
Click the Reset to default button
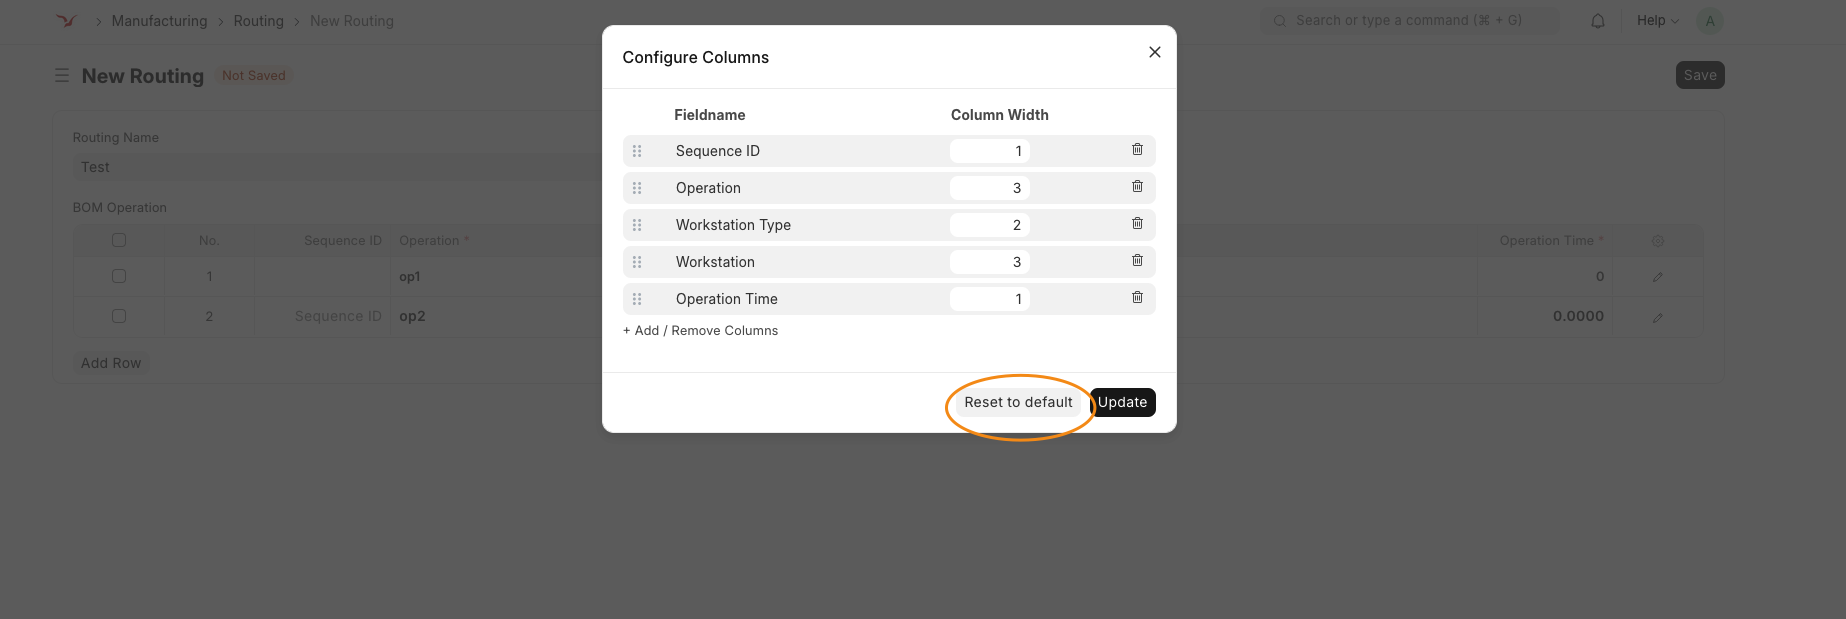coord(1018,402)
